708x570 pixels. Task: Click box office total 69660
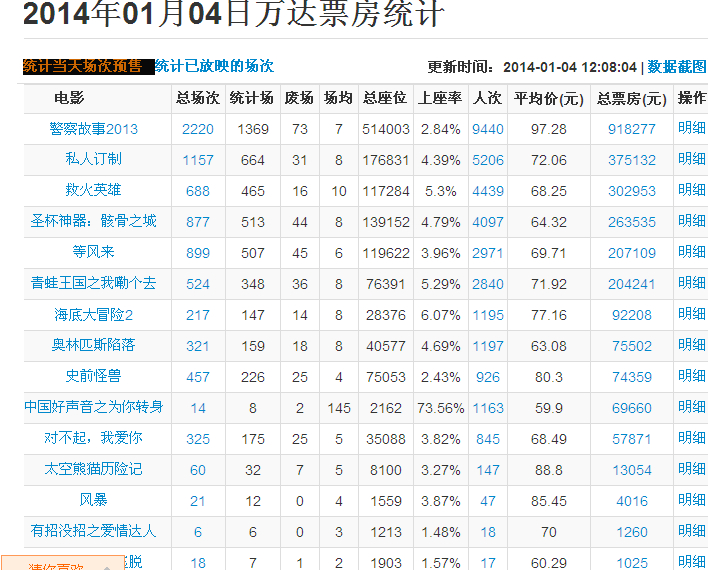pyautogui.click(x=632, y=408)
